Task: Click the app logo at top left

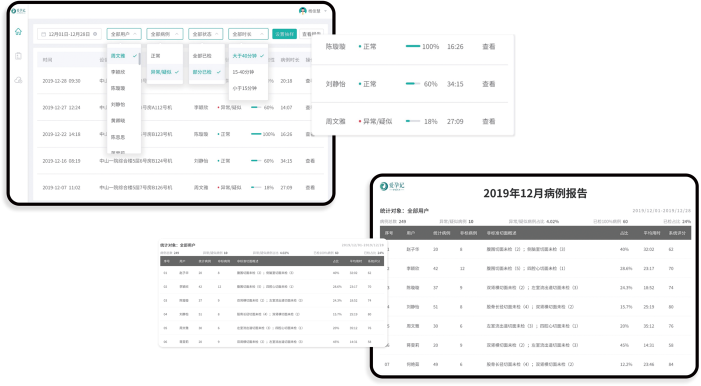Action: [x=19, y=11]
